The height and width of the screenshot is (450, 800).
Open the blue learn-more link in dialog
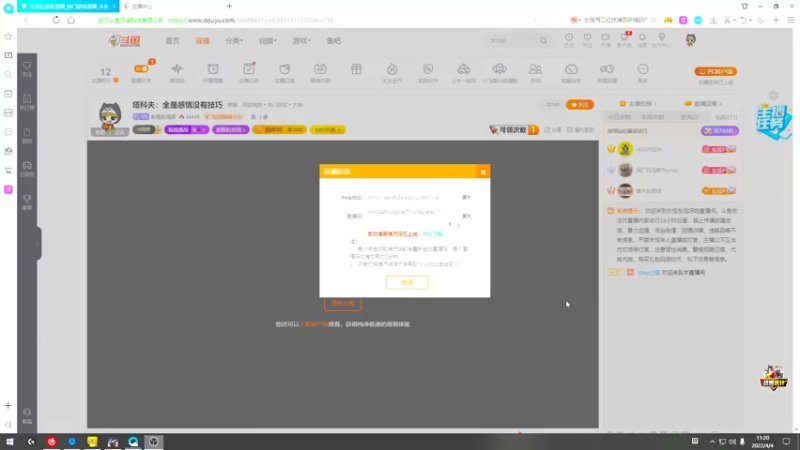click(432, 234)
